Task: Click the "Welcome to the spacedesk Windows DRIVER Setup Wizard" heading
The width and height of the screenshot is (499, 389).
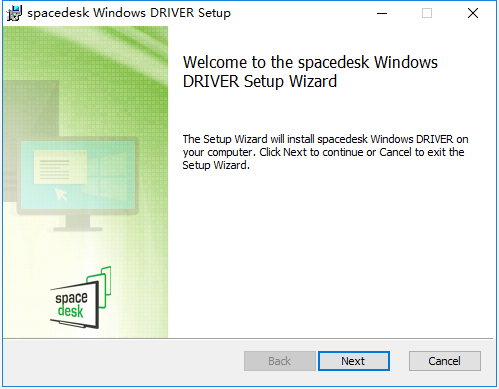Action: pos(310,72)
